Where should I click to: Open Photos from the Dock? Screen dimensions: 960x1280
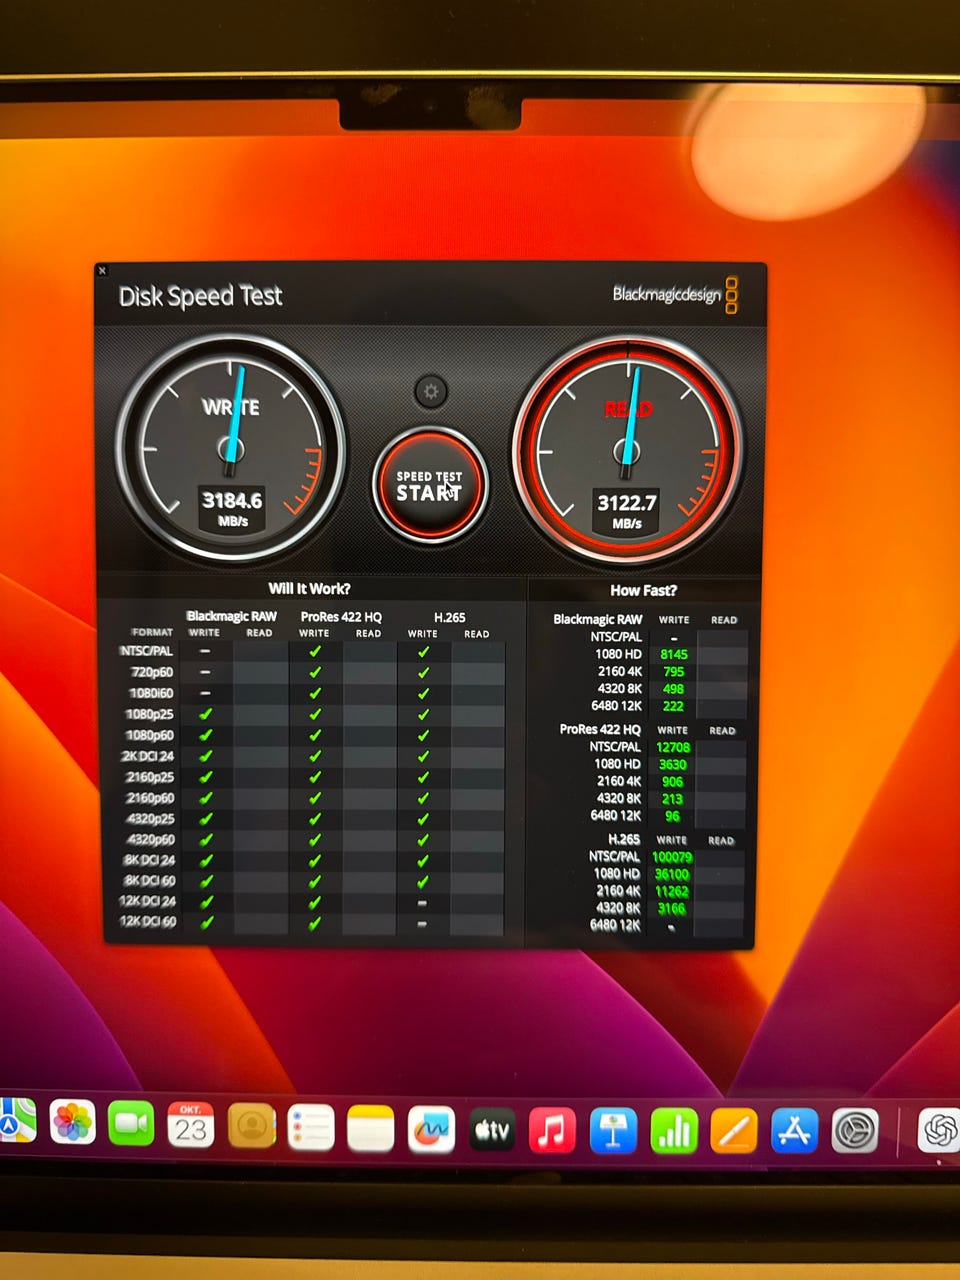(72, 1123)
